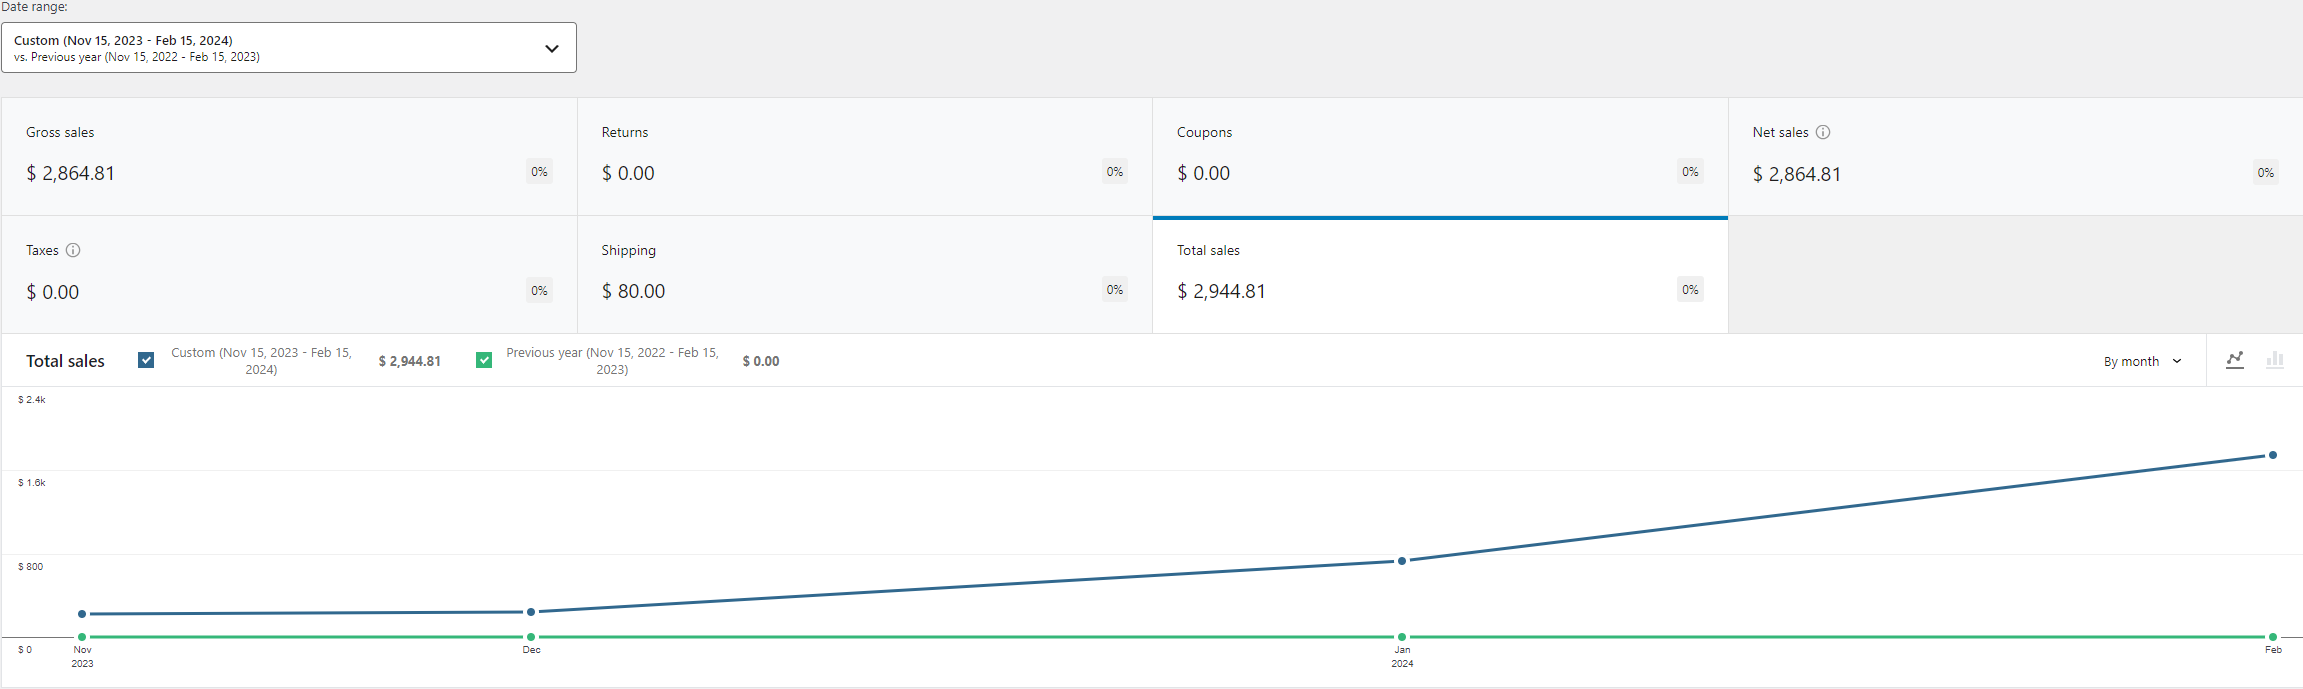
Task: Open the Date range dropdown
Action: 288,48
